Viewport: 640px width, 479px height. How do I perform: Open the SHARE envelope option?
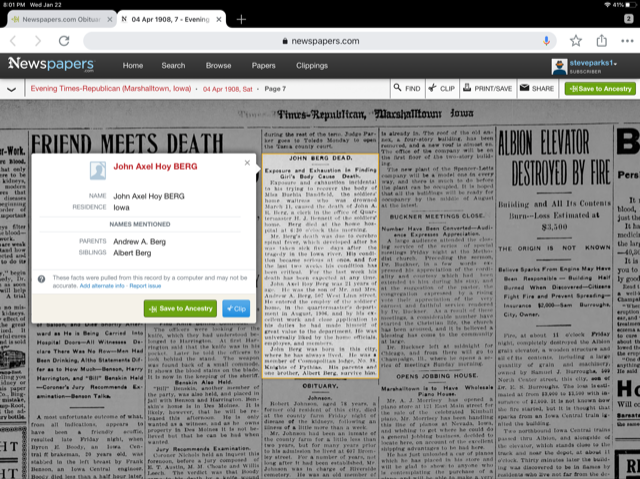[537, 89]
